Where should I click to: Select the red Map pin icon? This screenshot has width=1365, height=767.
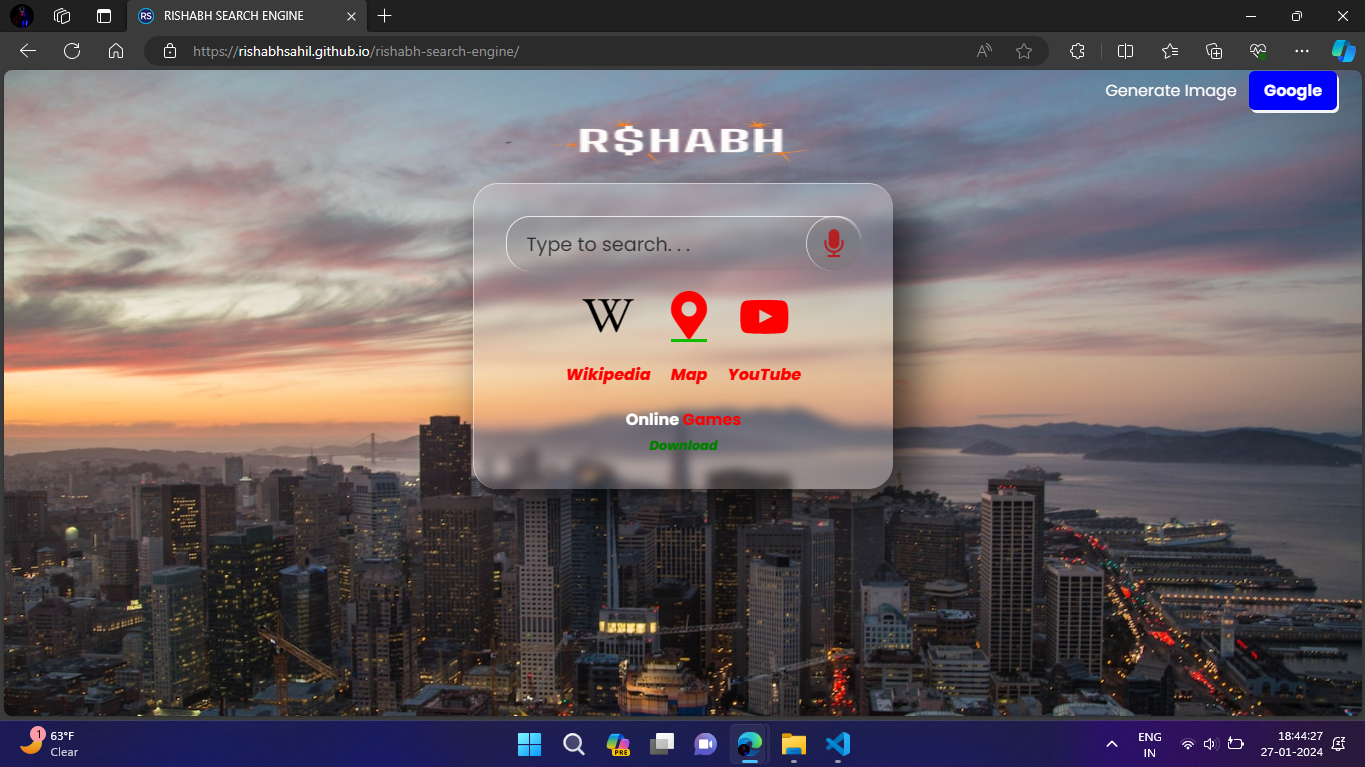[688, 313]
